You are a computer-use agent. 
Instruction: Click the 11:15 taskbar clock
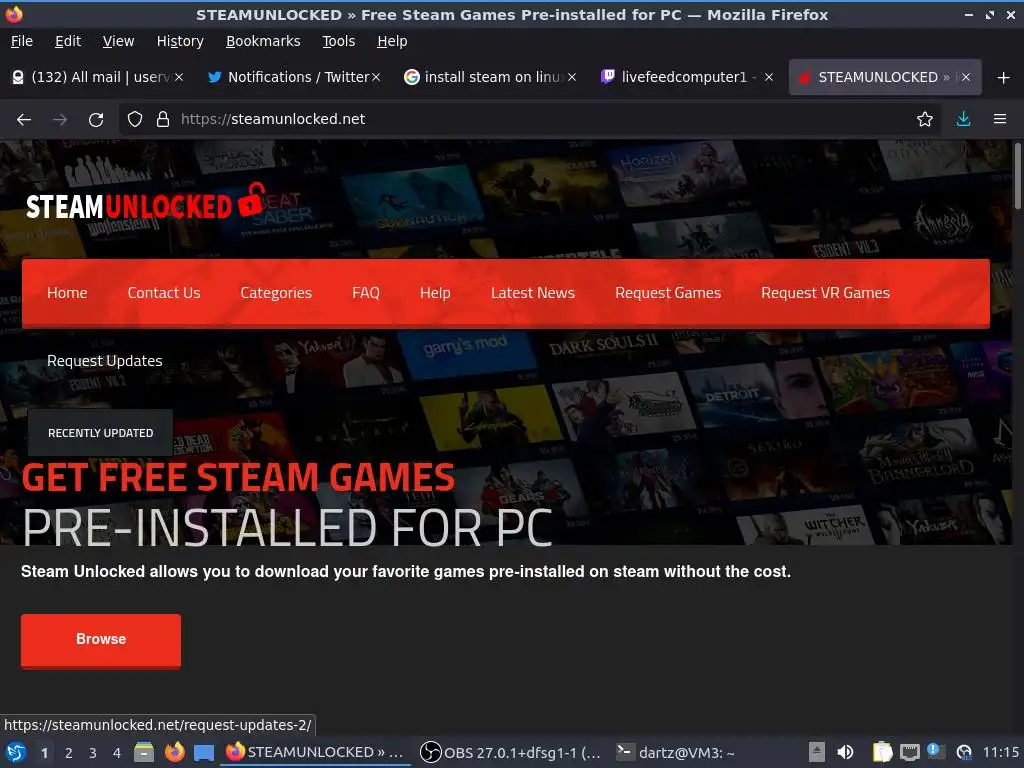1000,752
